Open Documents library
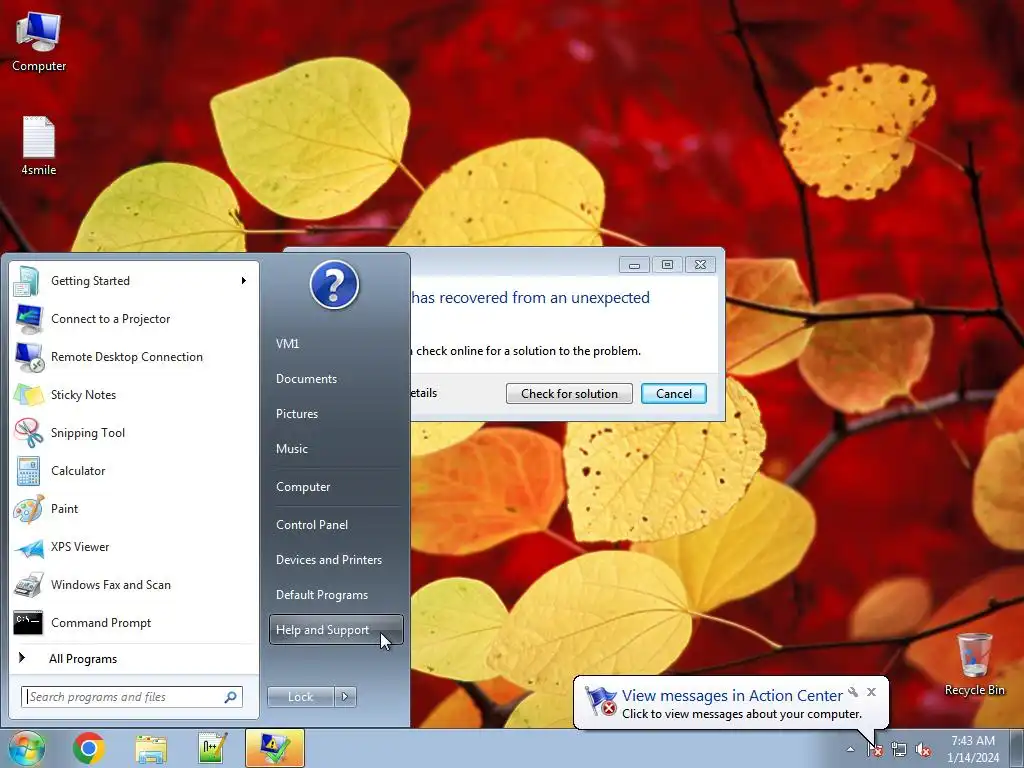Image resolution: width=1024 pixels, height=768 pixels. point(336,379)
